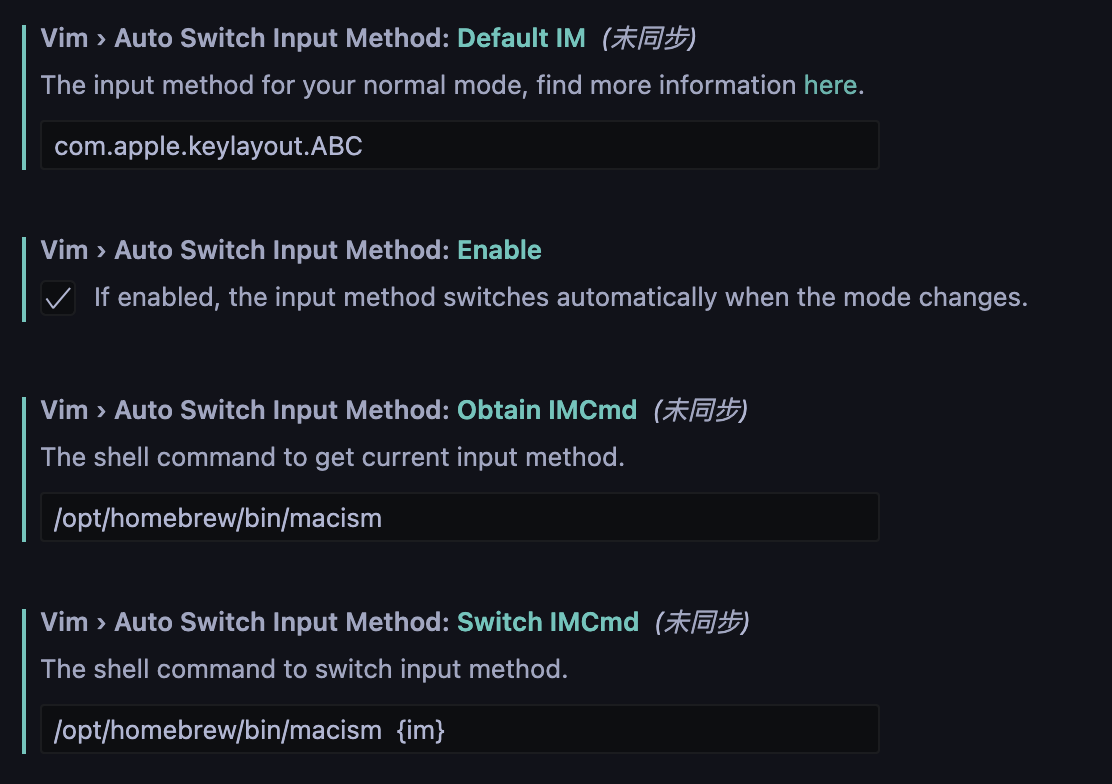Click the 未同步 label beside Switch IMCmd
The image size is (1112, 784).
(701, 622)
